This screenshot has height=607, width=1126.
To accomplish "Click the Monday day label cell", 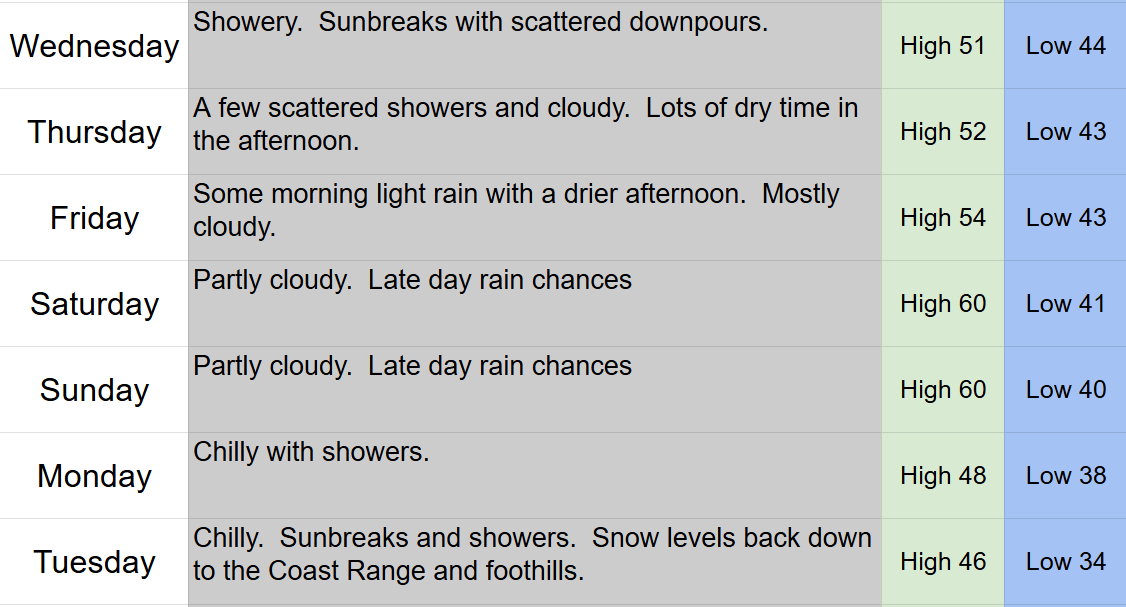I will (x=94, y=476).
